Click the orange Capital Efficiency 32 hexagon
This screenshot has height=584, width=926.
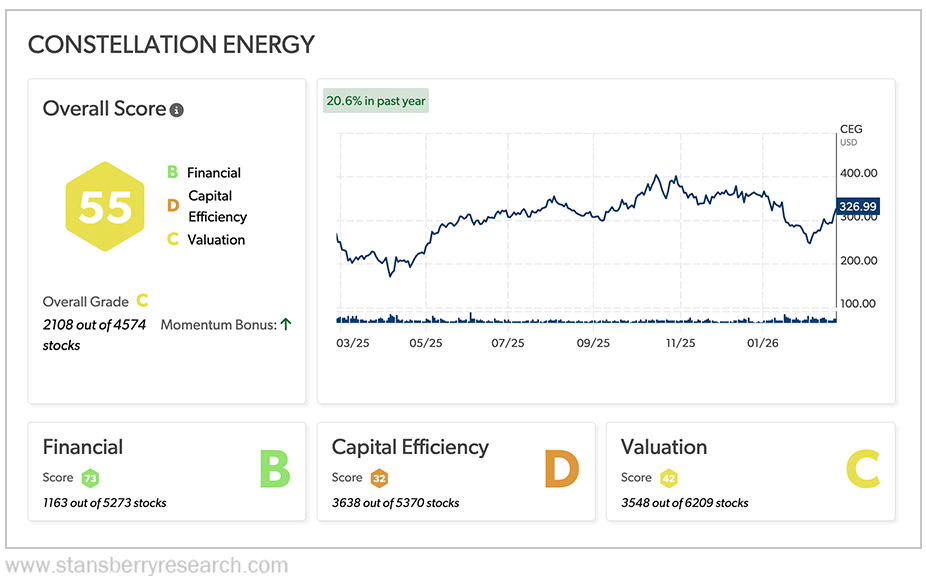[x=379, y=478]
